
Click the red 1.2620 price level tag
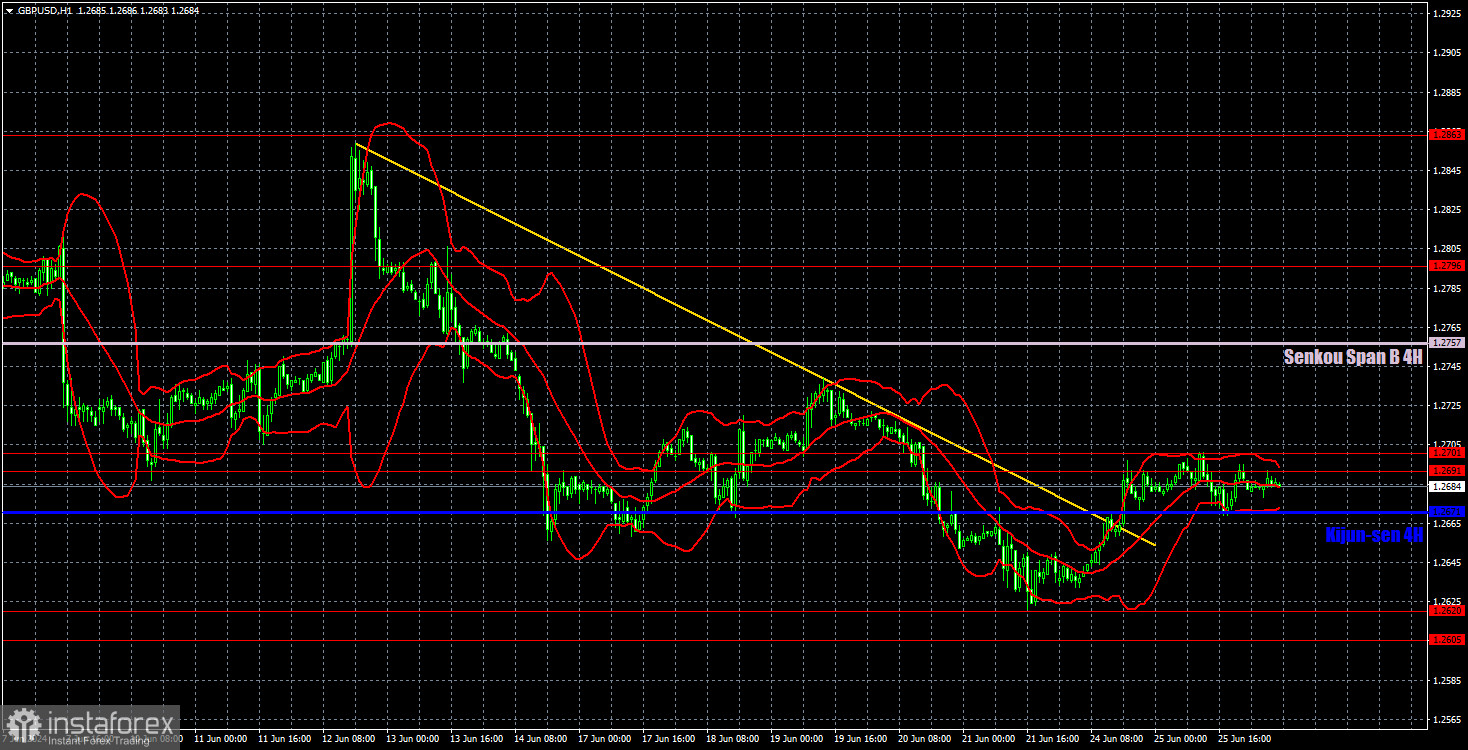[1447, 610]
